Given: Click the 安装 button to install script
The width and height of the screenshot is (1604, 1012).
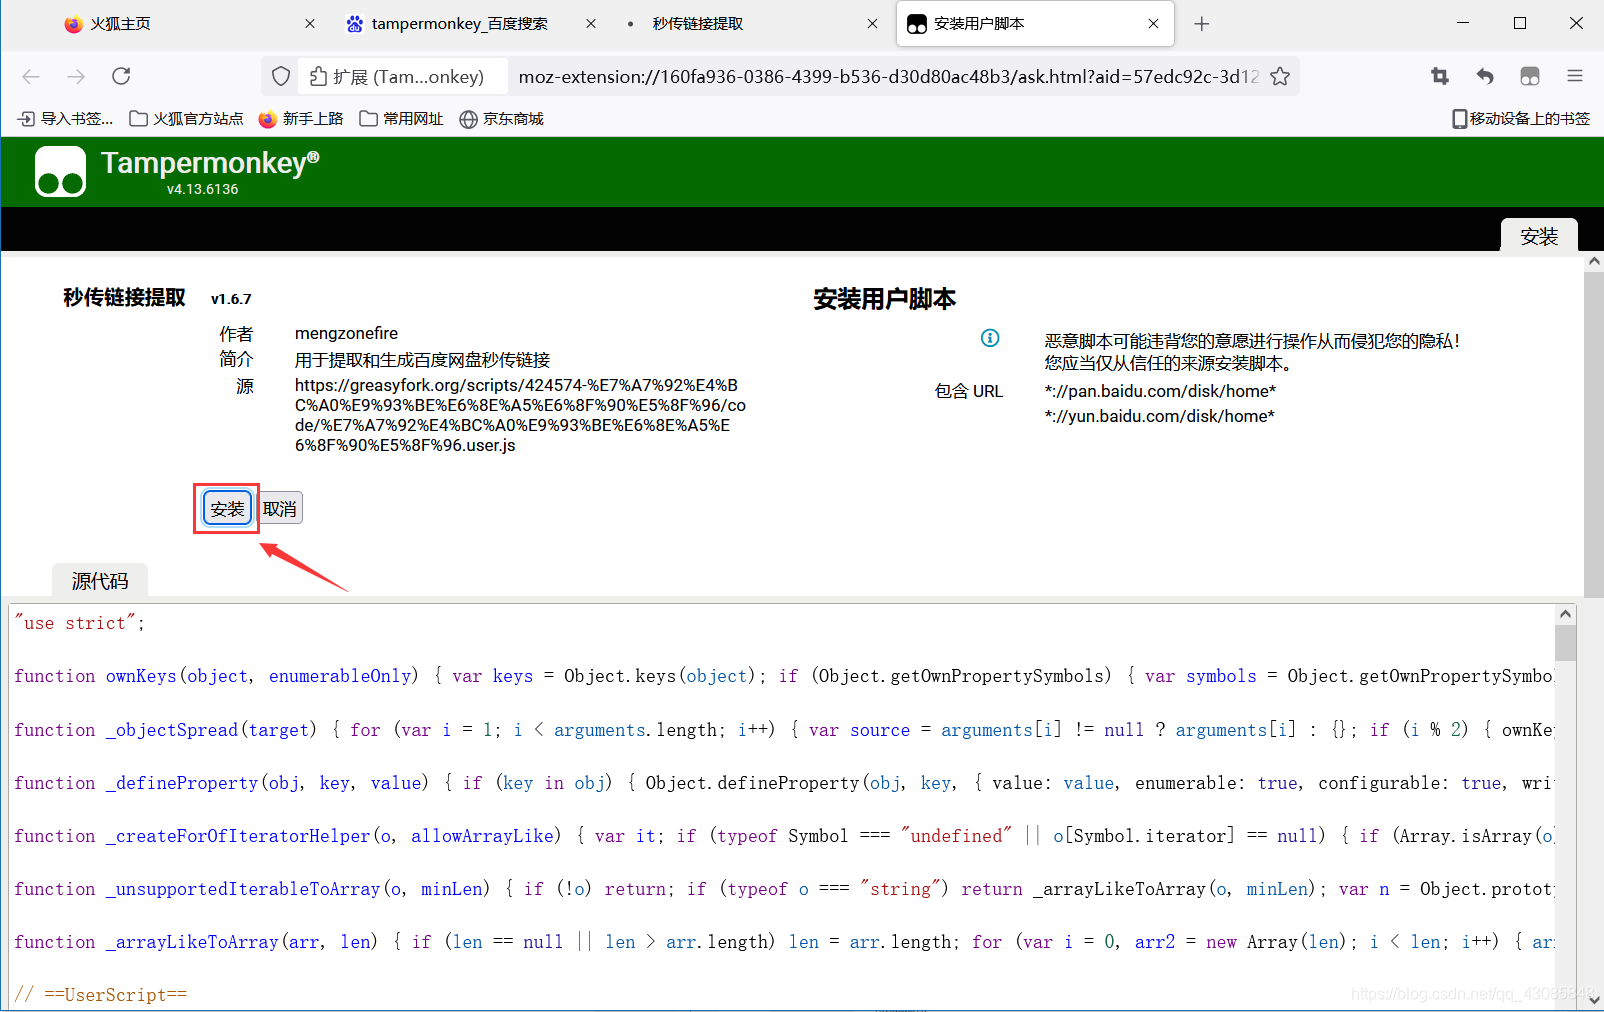Looking at the screenshot, I should pos(227,509).
